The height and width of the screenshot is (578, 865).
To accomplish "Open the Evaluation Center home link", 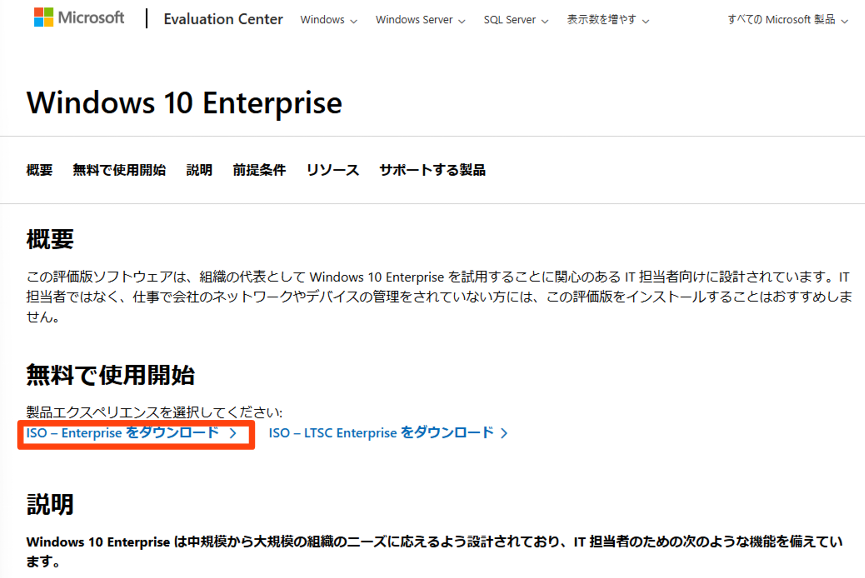I will (223, 19).
